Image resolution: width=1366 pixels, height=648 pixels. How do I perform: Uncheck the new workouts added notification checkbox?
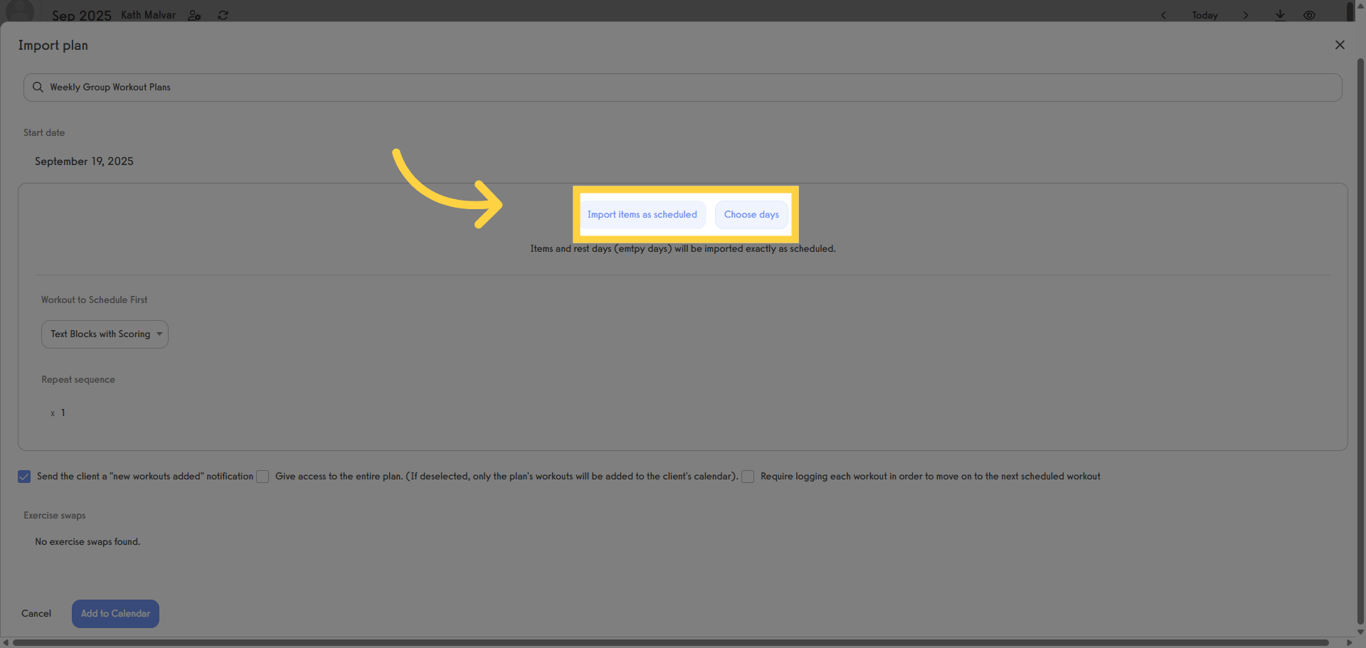pyautogui.click(x=24, y=476)
